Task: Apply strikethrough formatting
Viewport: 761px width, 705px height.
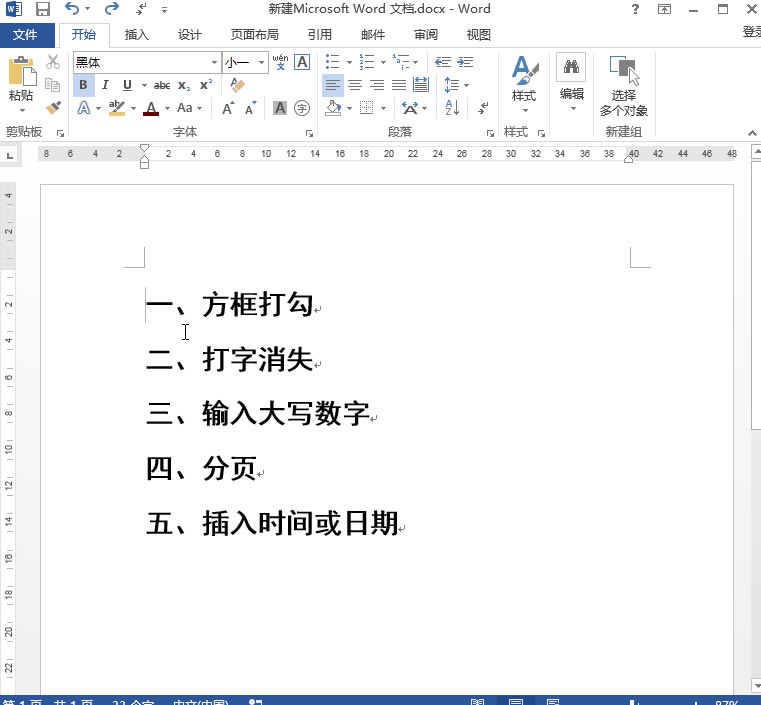Action: point(162,85)
